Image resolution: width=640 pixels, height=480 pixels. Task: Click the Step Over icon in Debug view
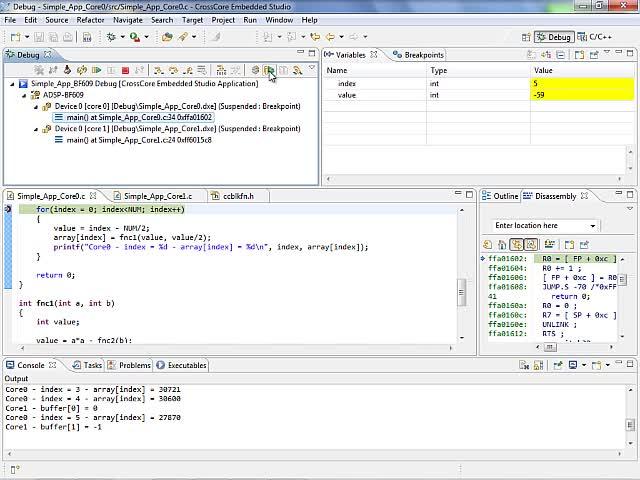coord(173,70)
